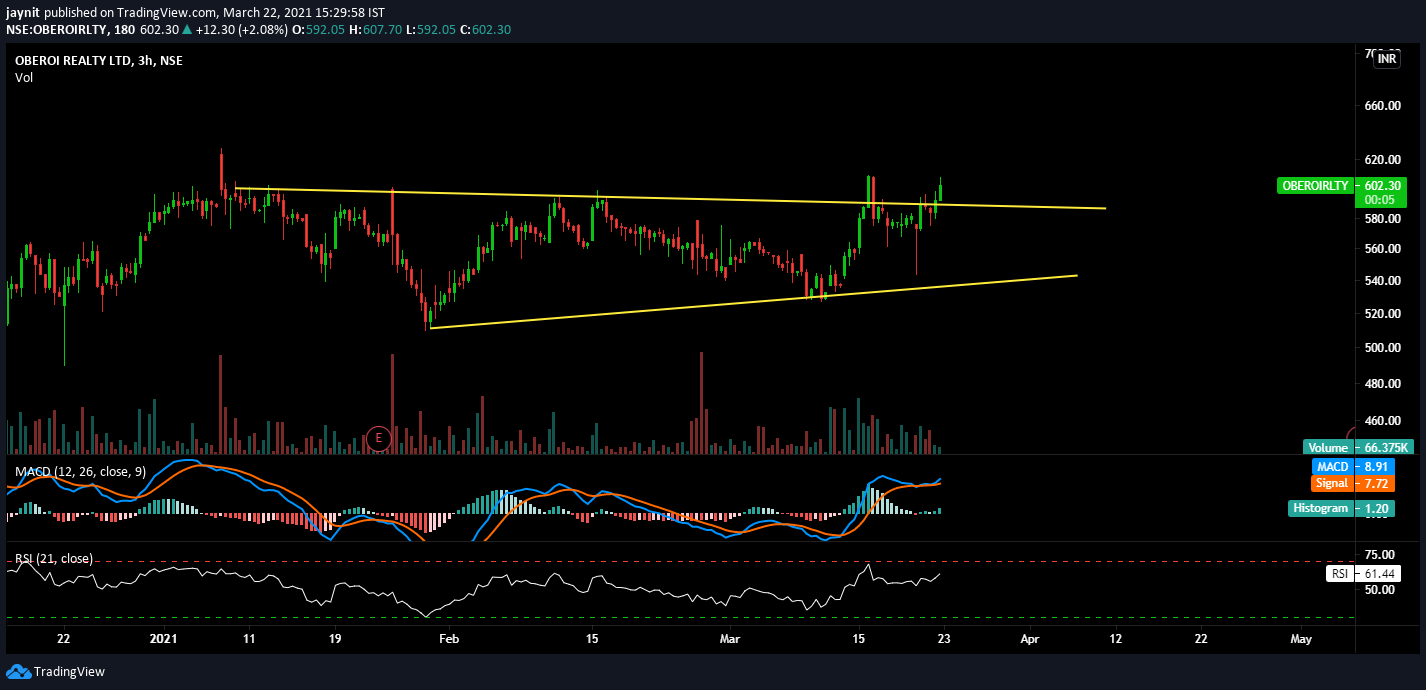Click the 75.00 RSI axis label

click(x=1379, y=555)
